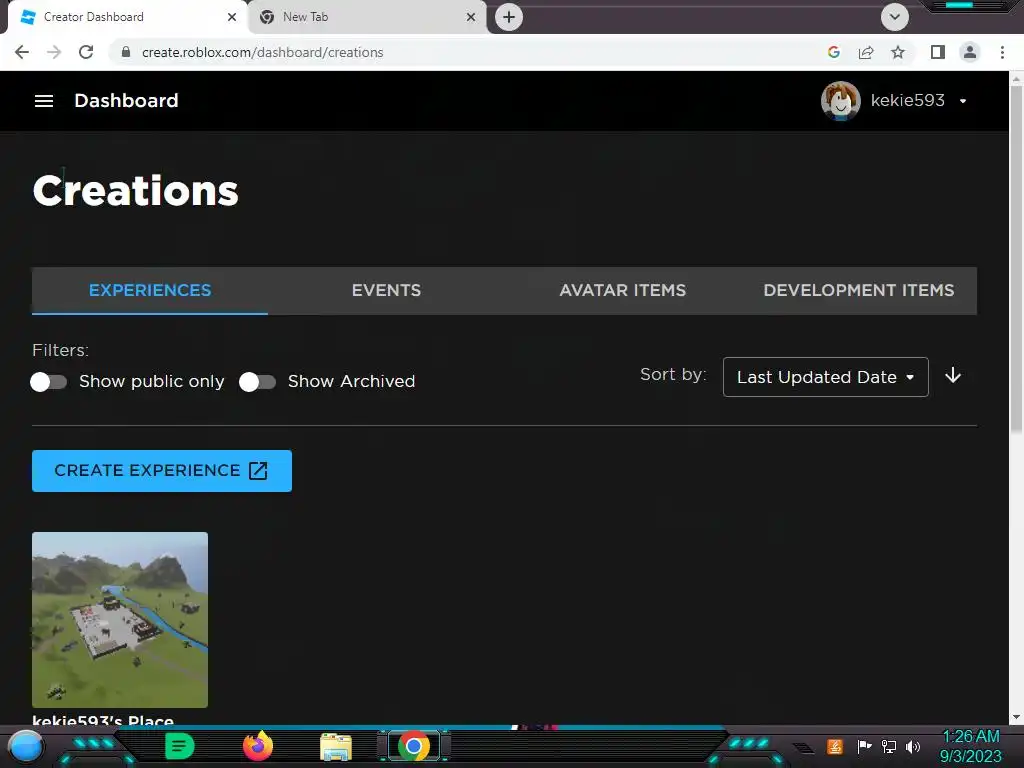Expand the kekie593 account dropdown arrow
Screen dimensions: 1024x768
point(963,101)
